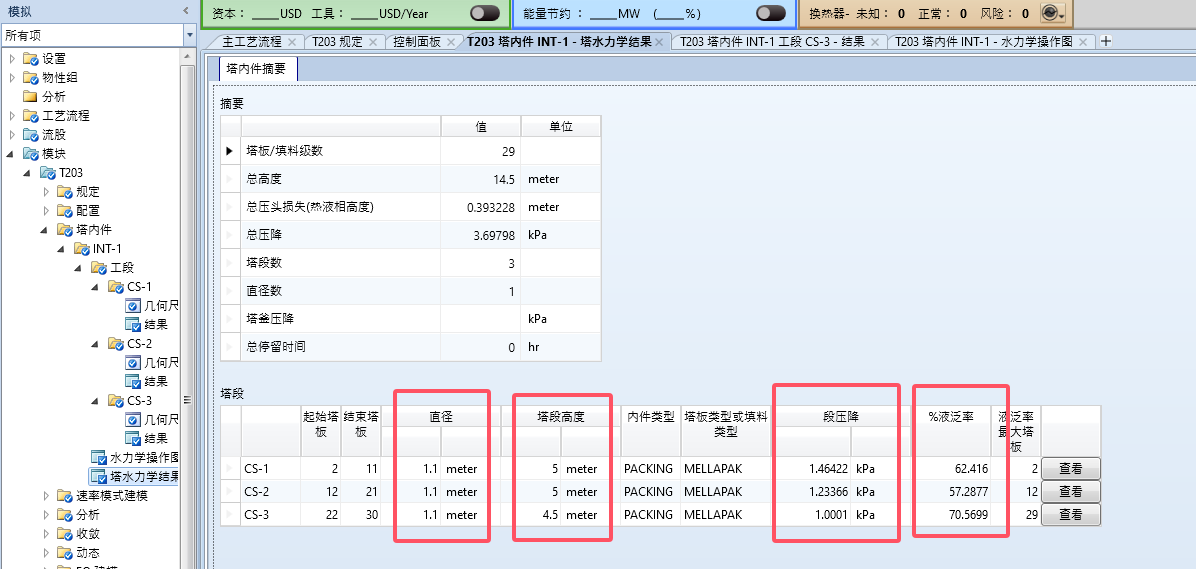
Task: Expand the 设置 tree node arrow
Action: [x=11, y=59]
